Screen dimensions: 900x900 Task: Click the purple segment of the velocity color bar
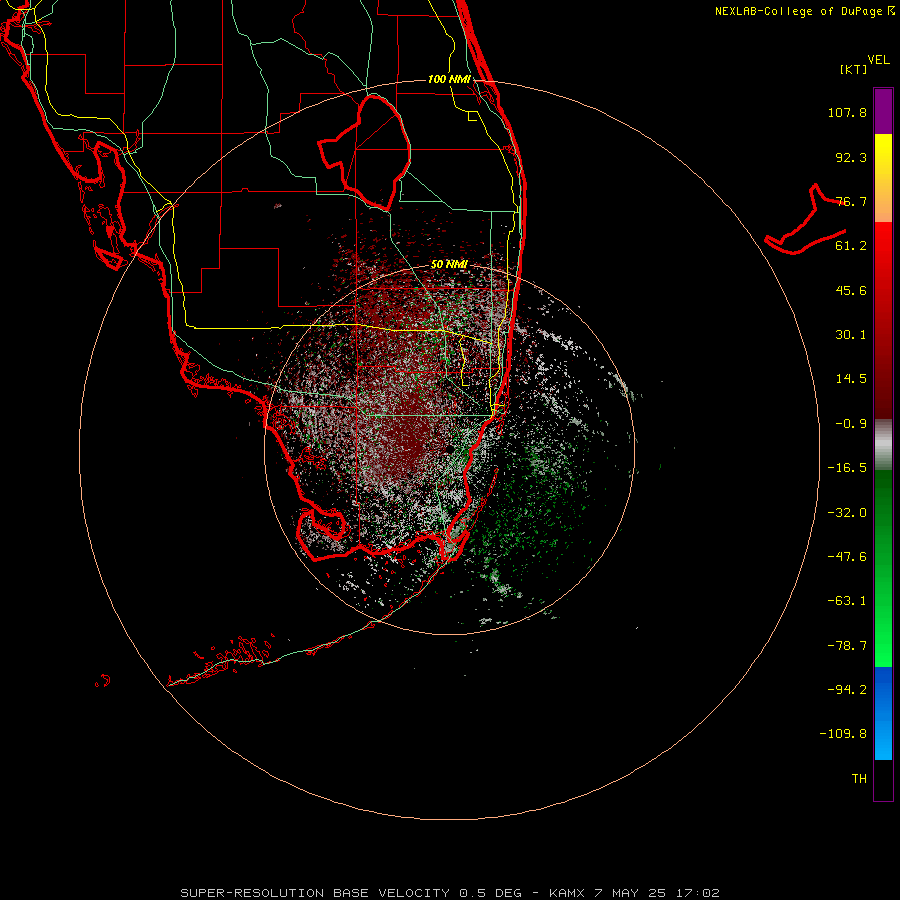[883, 111]
